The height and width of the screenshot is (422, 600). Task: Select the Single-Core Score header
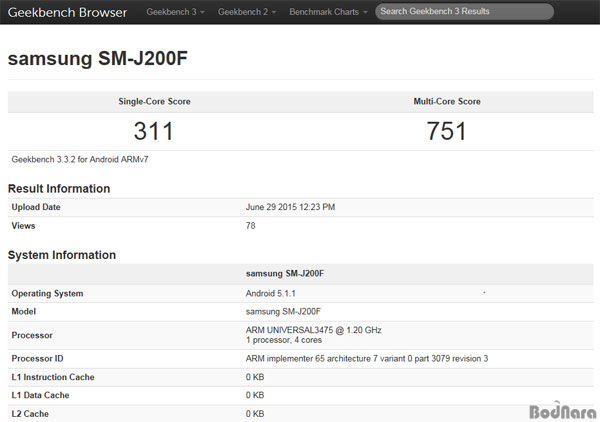pyautogui.click(x=154, y=101)
